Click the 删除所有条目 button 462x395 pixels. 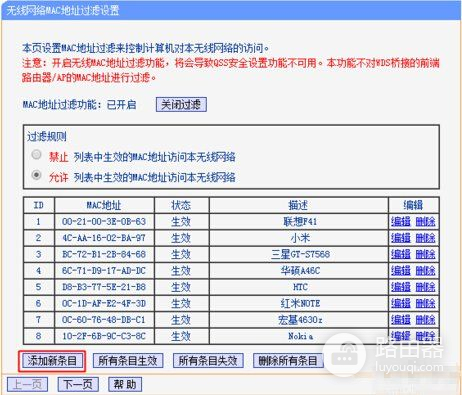[x=288, y=361]
